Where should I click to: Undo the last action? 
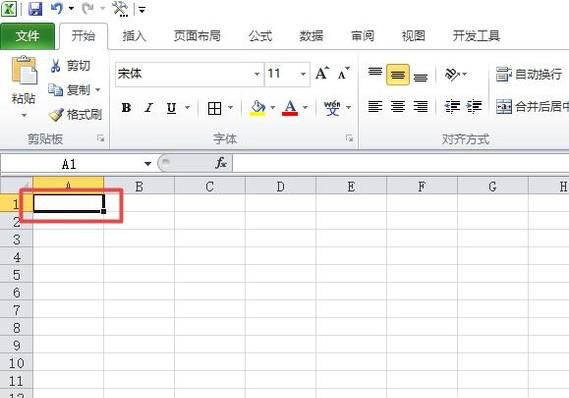56,8
